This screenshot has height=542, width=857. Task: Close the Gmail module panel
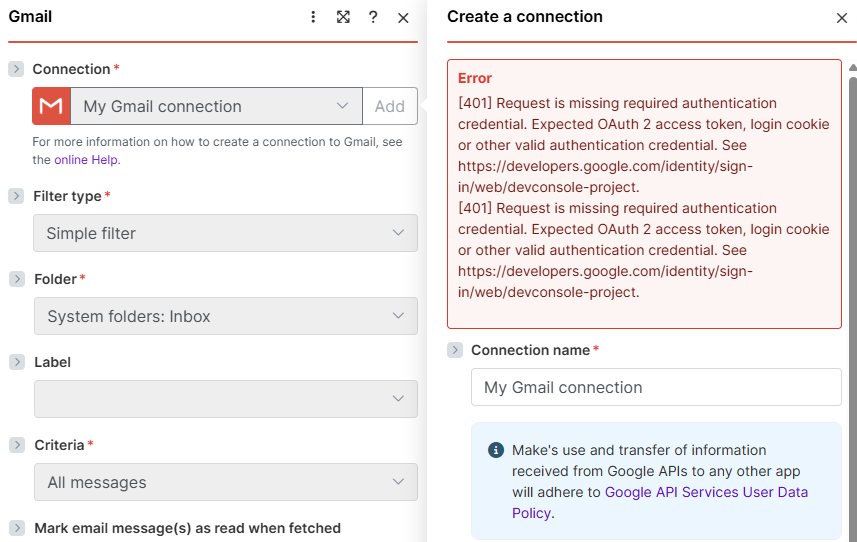tap(403, 17)
